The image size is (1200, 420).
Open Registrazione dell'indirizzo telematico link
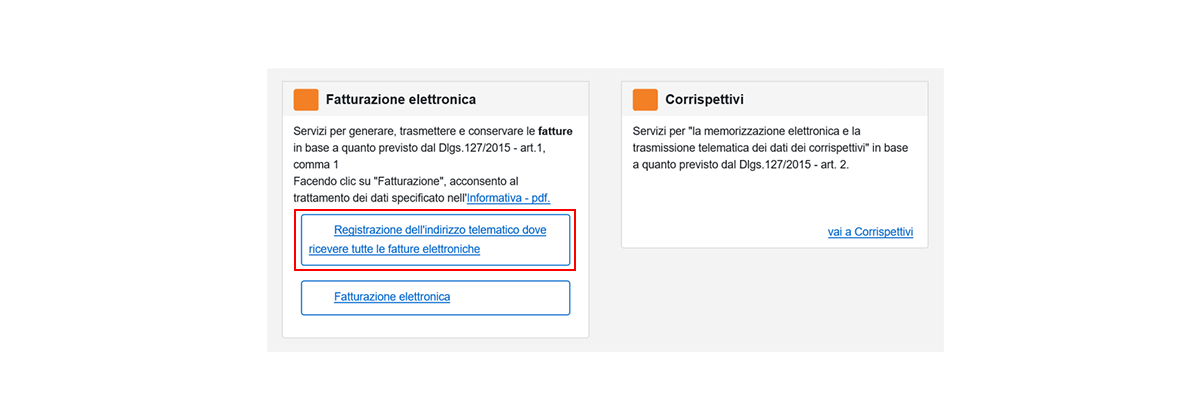coord(440,230)
